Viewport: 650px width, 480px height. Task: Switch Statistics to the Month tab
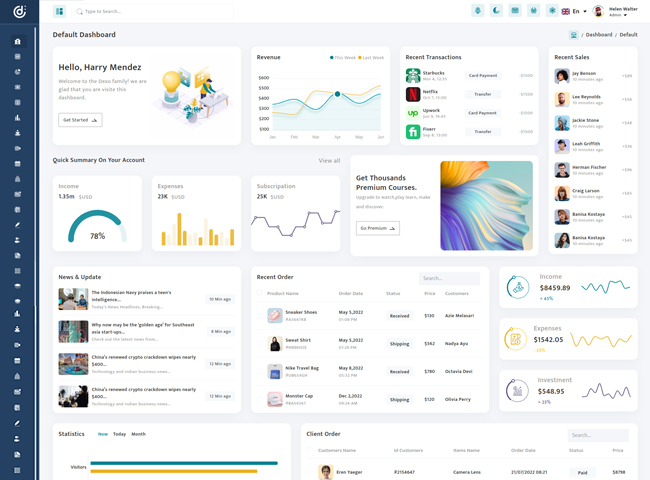point(138,434)
